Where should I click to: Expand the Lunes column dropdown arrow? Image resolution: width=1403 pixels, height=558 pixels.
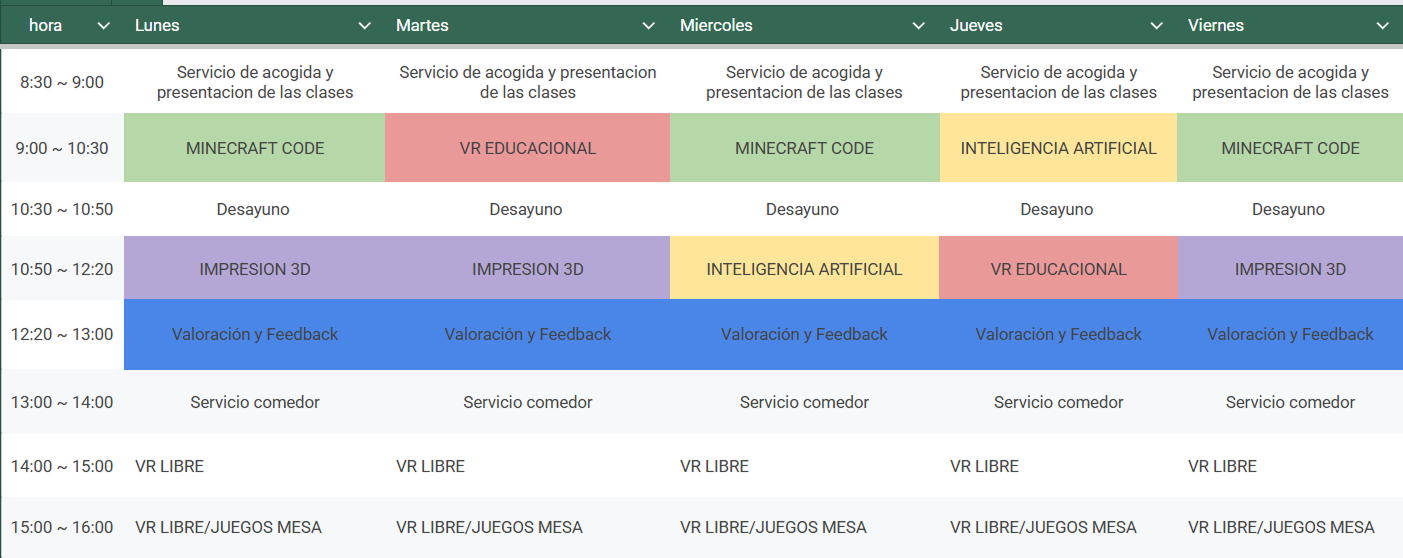pos(364,26)
